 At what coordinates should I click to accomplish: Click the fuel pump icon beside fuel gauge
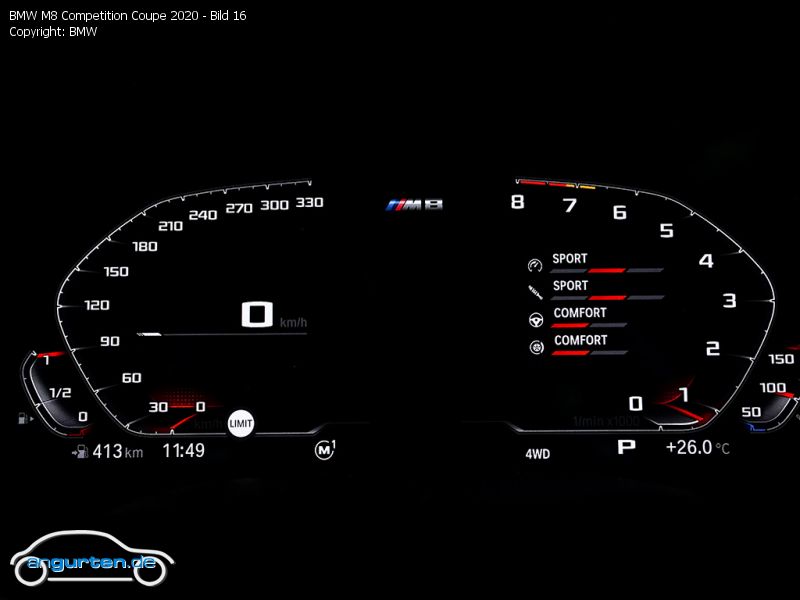[x=25, y=418]
